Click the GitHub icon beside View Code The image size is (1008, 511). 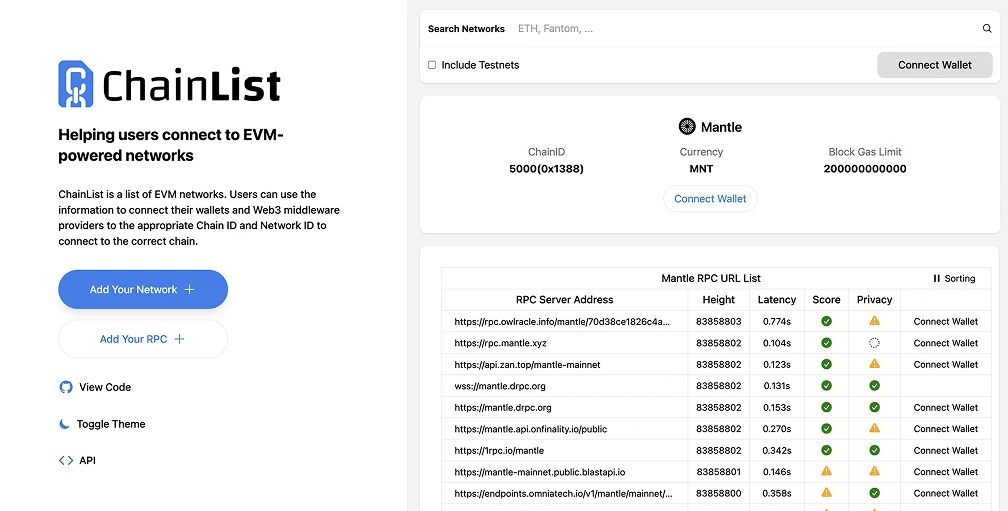click(x=66, y=387)
